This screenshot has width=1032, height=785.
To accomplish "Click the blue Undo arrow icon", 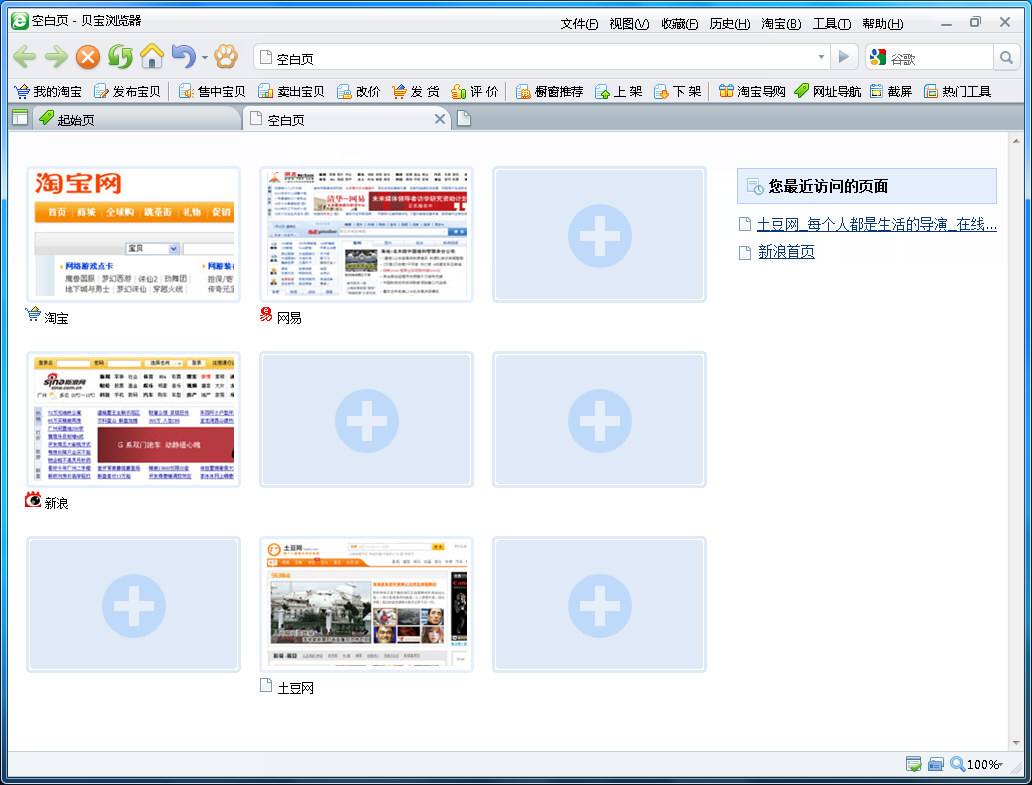I will pos(184,57).
